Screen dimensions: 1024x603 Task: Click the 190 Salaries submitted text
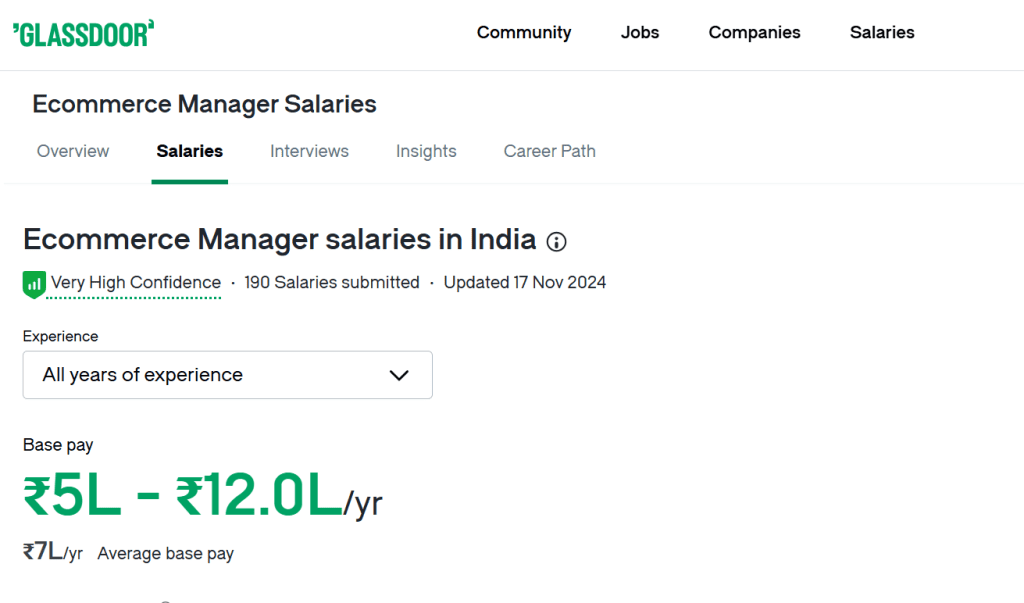(332, 283)
